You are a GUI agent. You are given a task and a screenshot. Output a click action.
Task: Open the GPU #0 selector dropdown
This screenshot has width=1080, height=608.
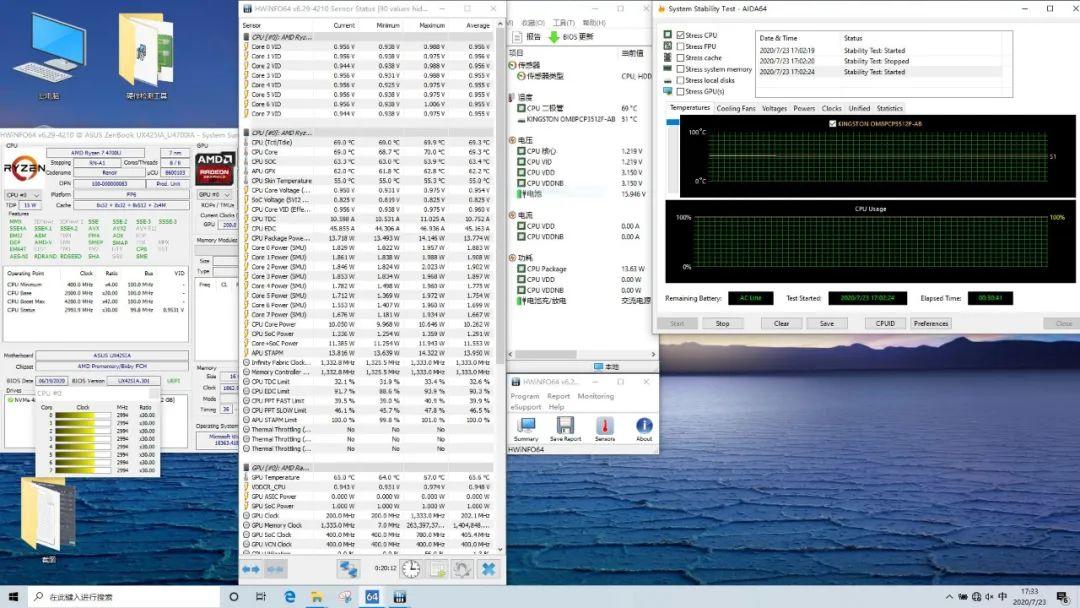[x=214, y=195]
